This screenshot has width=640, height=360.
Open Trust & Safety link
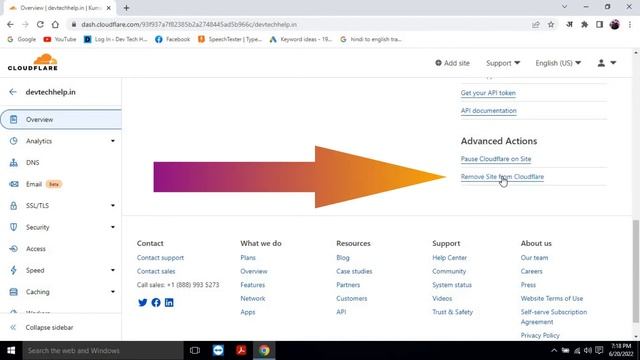[452, 312]
